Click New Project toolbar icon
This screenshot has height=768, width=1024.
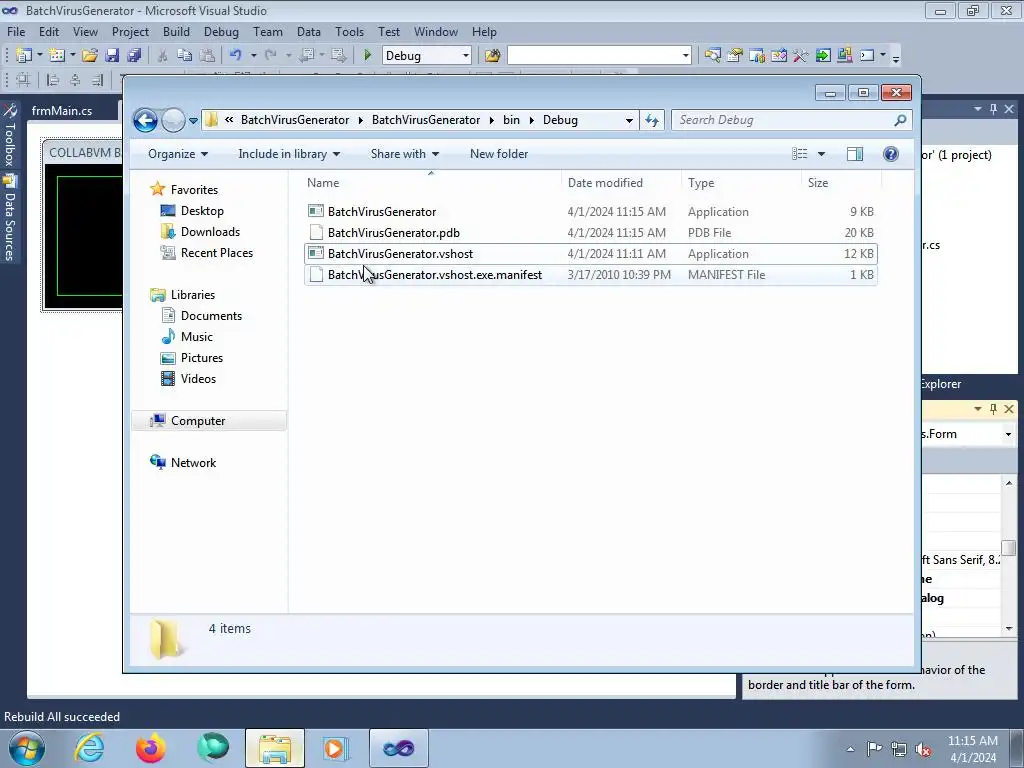click(24, 56)
